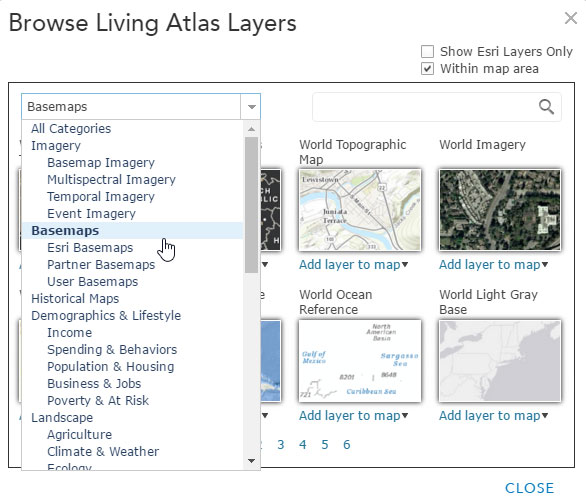Go to results page 6
586x496 pixels.
point(347,445)
